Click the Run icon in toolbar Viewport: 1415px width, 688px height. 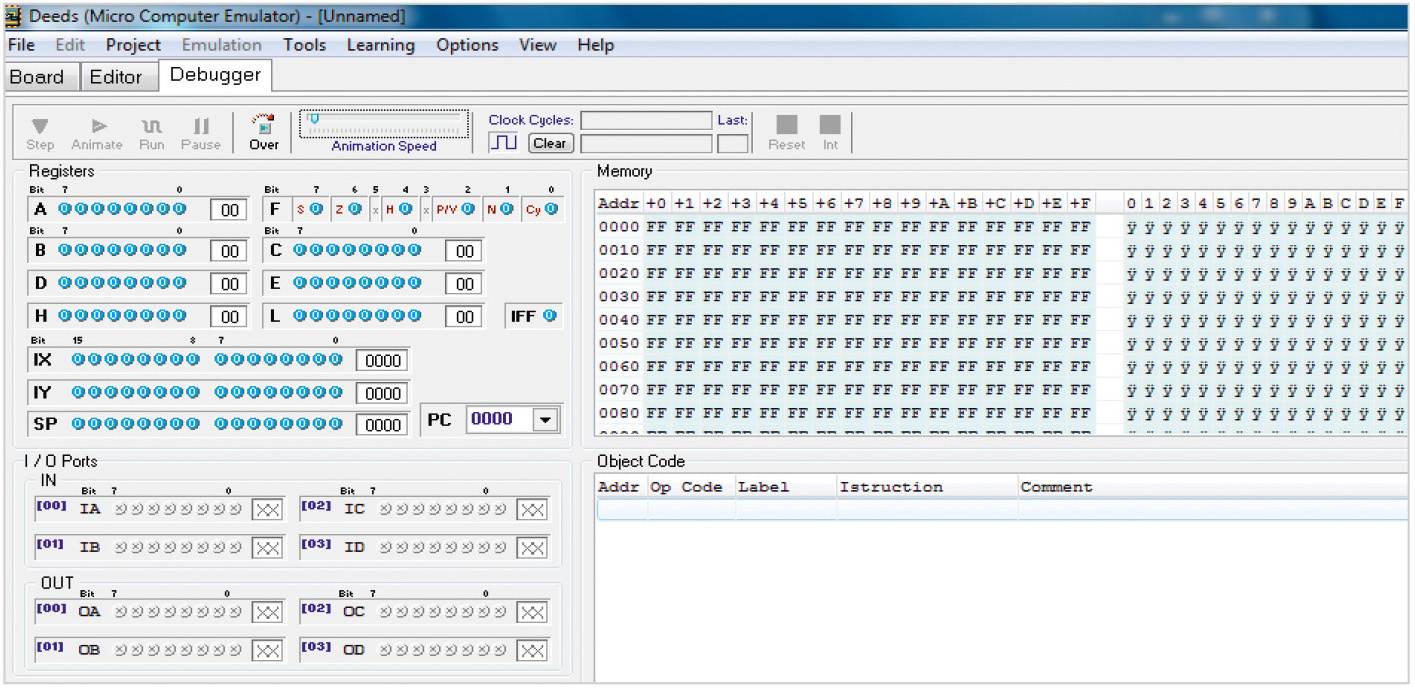(152, 127)
